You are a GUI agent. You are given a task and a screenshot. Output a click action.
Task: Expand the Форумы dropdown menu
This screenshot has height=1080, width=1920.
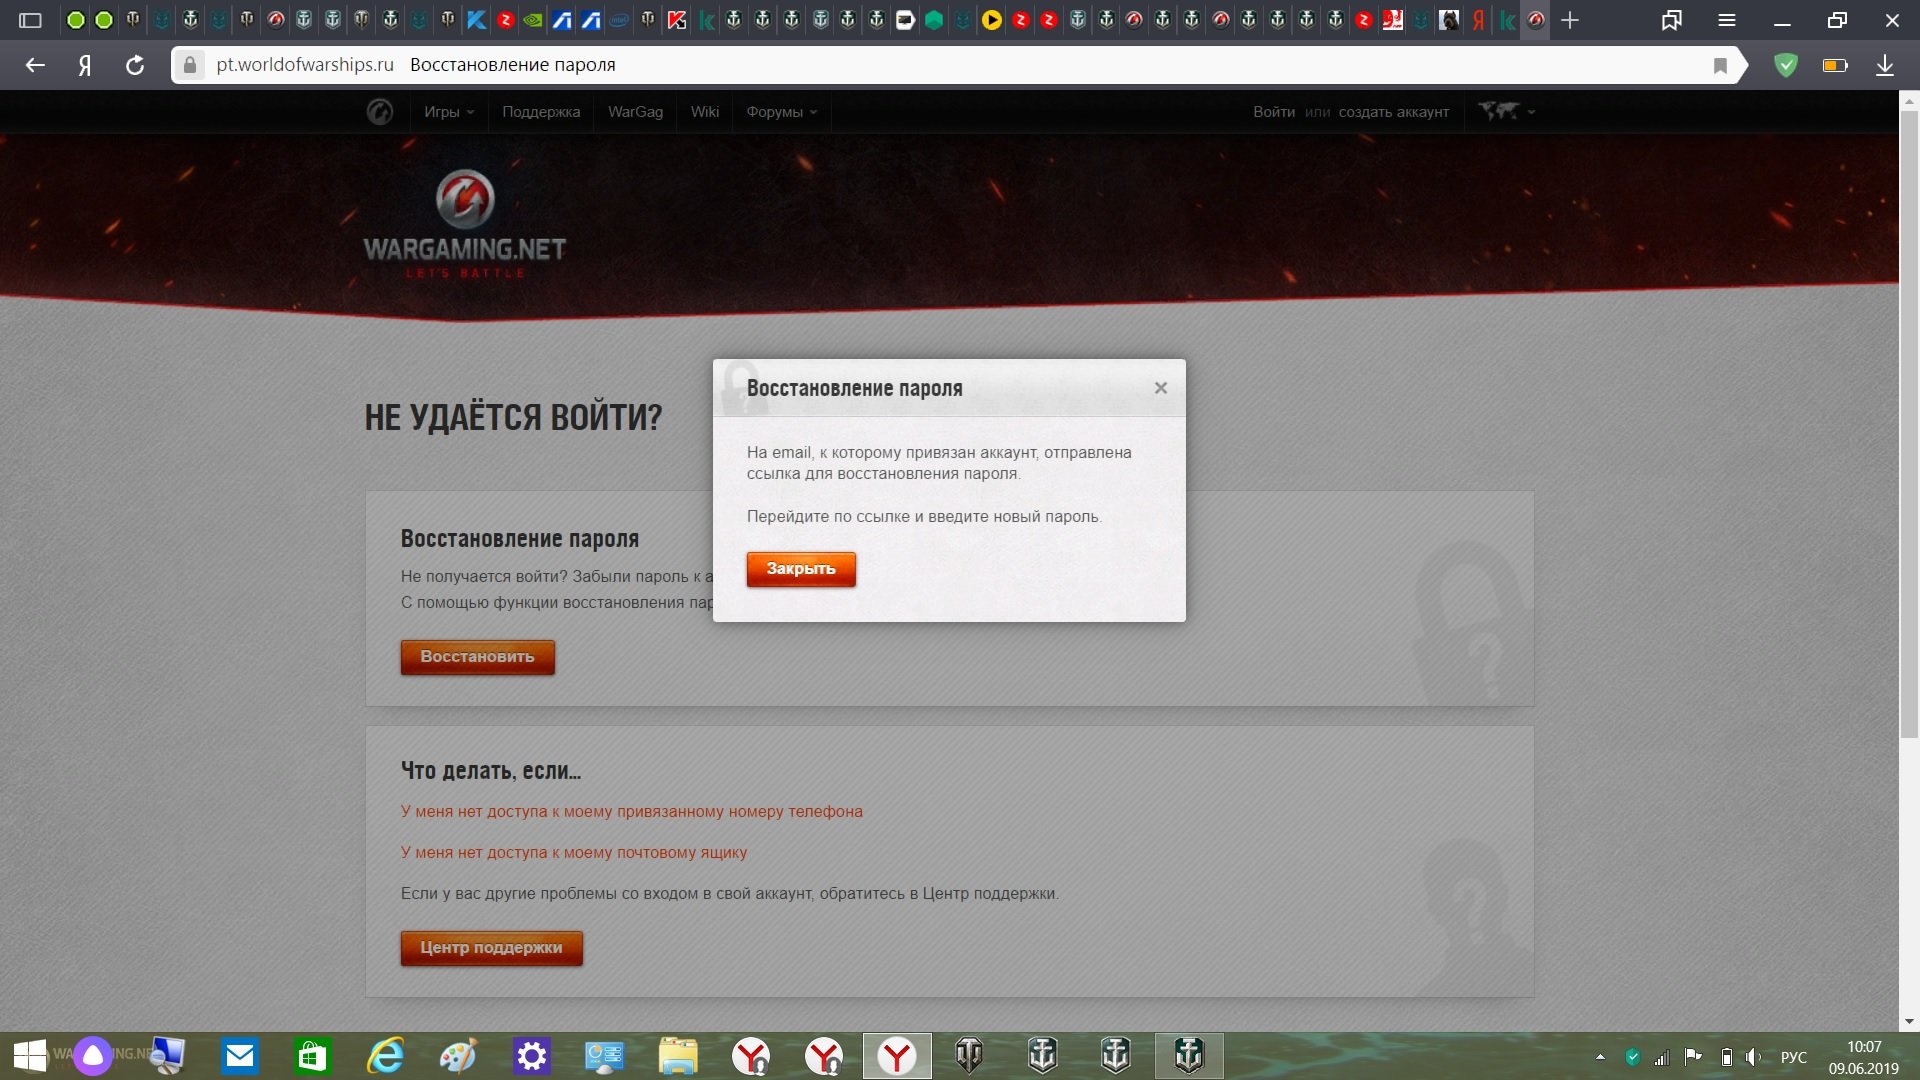click(x=781, y=112)
